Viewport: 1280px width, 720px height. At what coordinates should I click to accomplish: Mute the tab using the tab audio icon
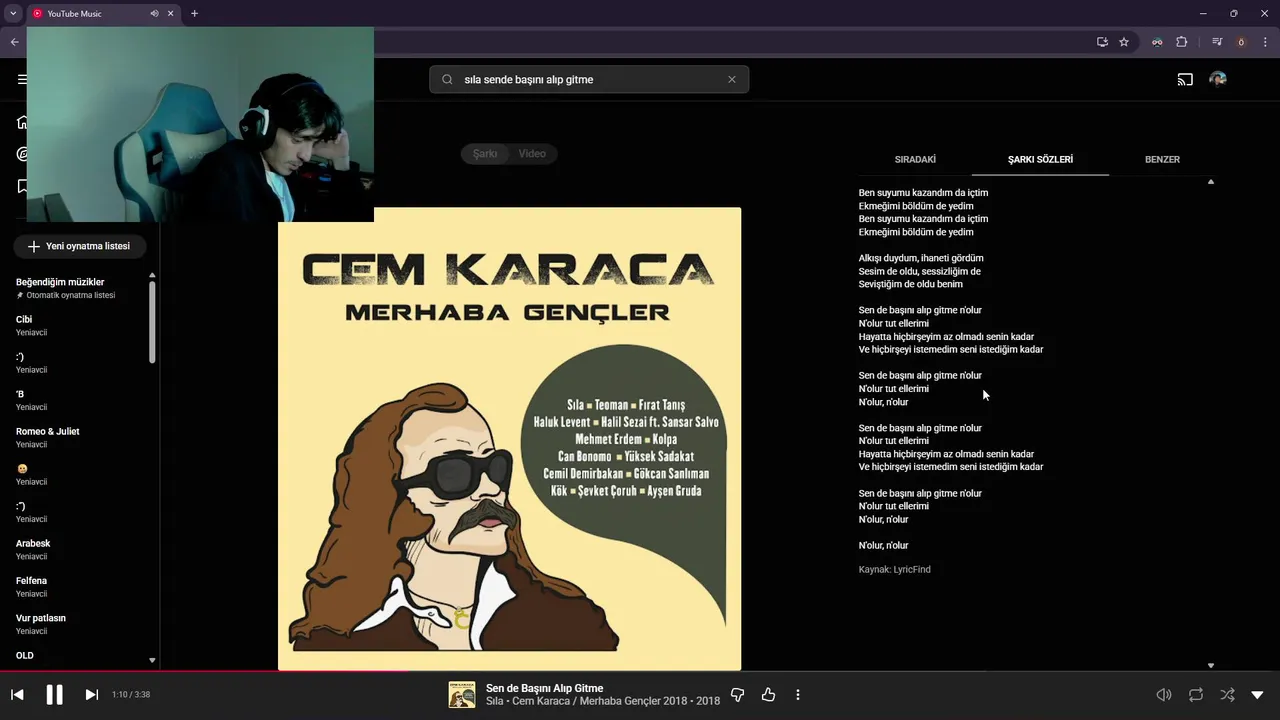point(154,13)
